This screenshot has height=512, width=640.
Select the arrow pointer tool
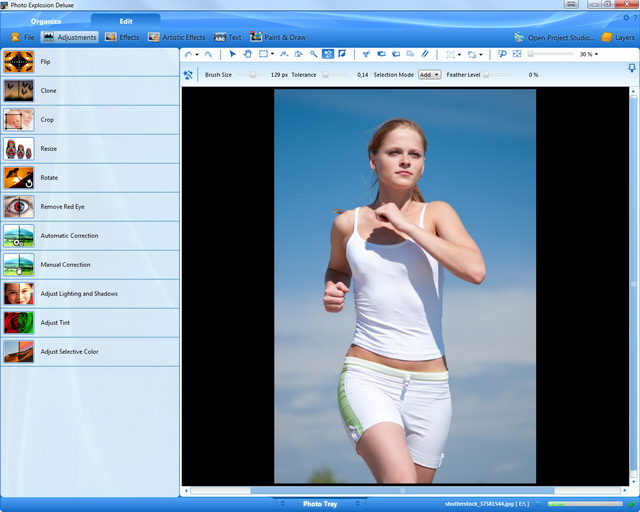(233, 54)
